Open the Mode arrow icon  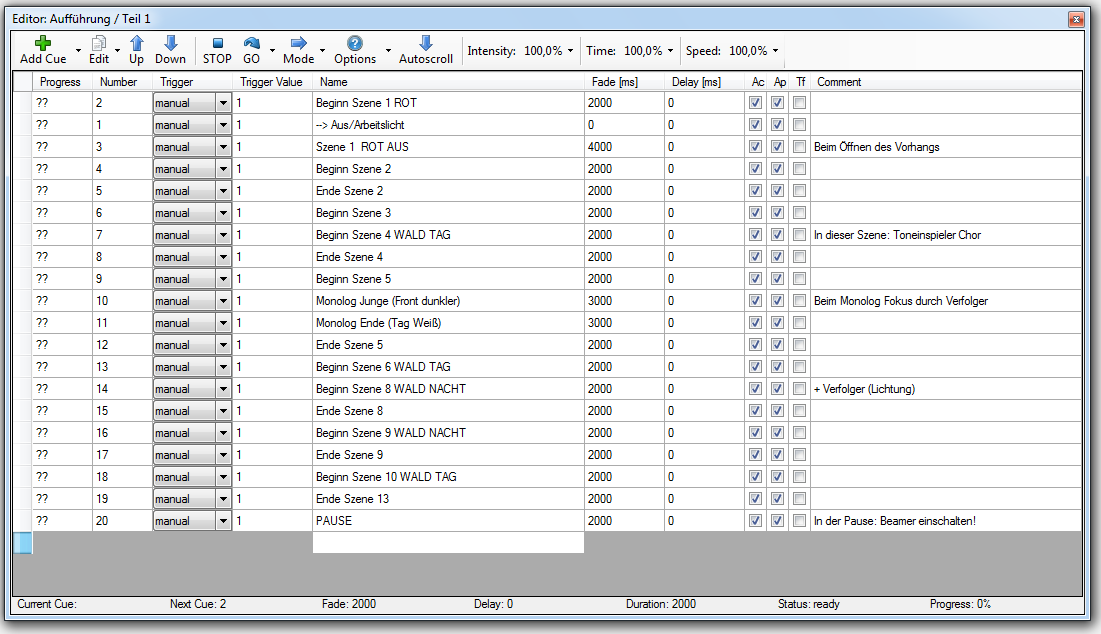pyautogui.click(x=298, y=43)
